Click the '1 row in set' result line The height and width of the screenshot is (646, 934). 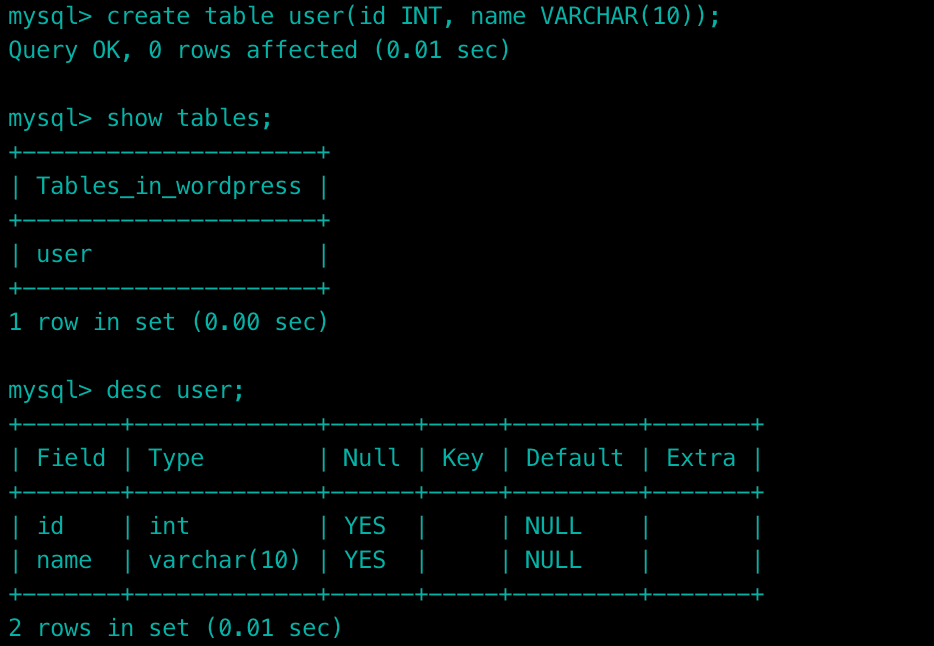[x=168, y=322]
